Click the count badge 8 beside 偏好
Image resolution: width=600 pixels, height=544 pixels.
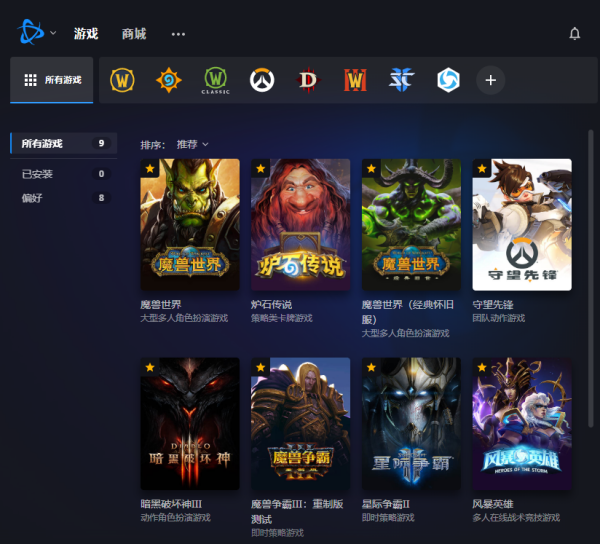101,198
